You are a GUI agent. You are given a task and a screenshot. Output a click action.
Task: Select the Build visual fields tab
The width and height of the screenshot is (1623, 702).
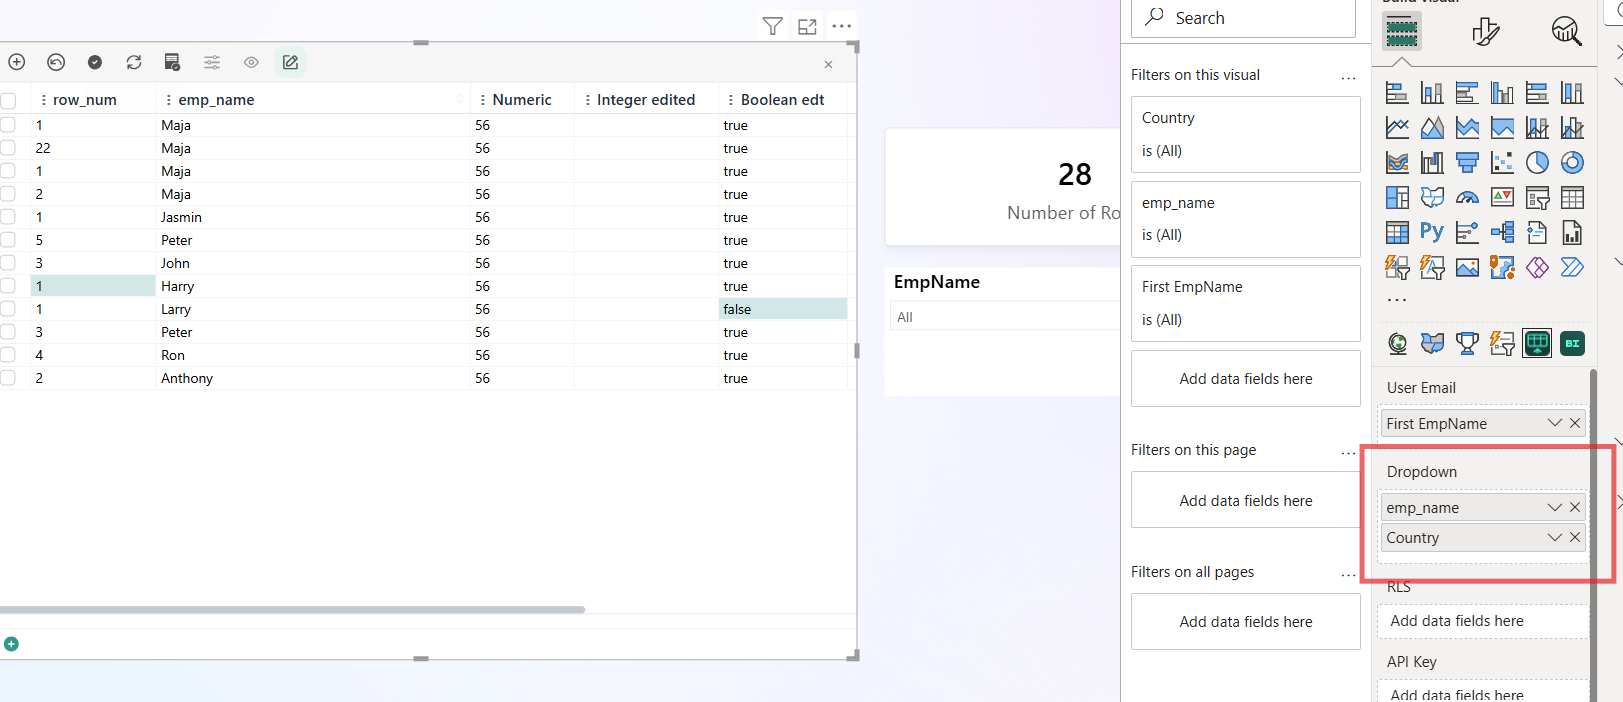1402,32
